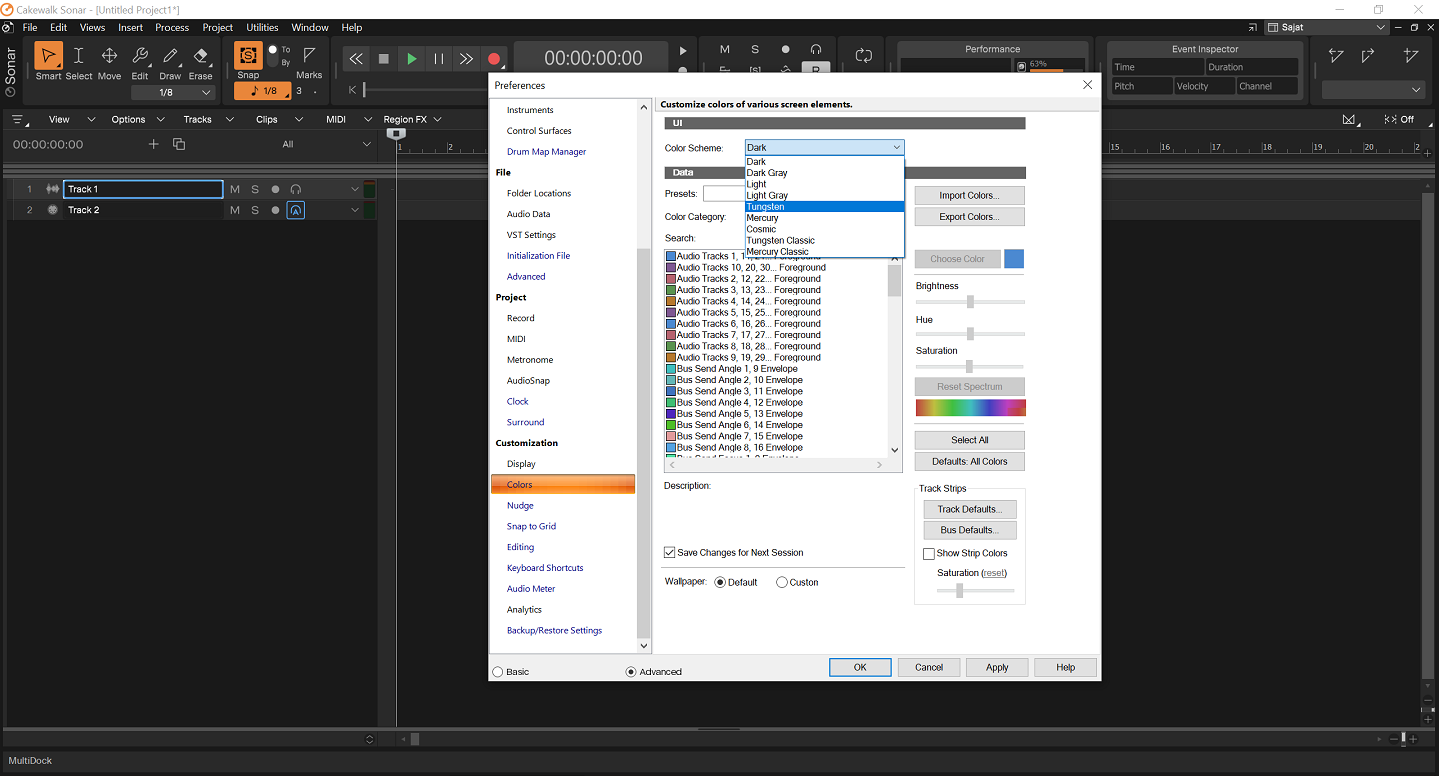Toggle the Snap to grid icon

[248, 56]
